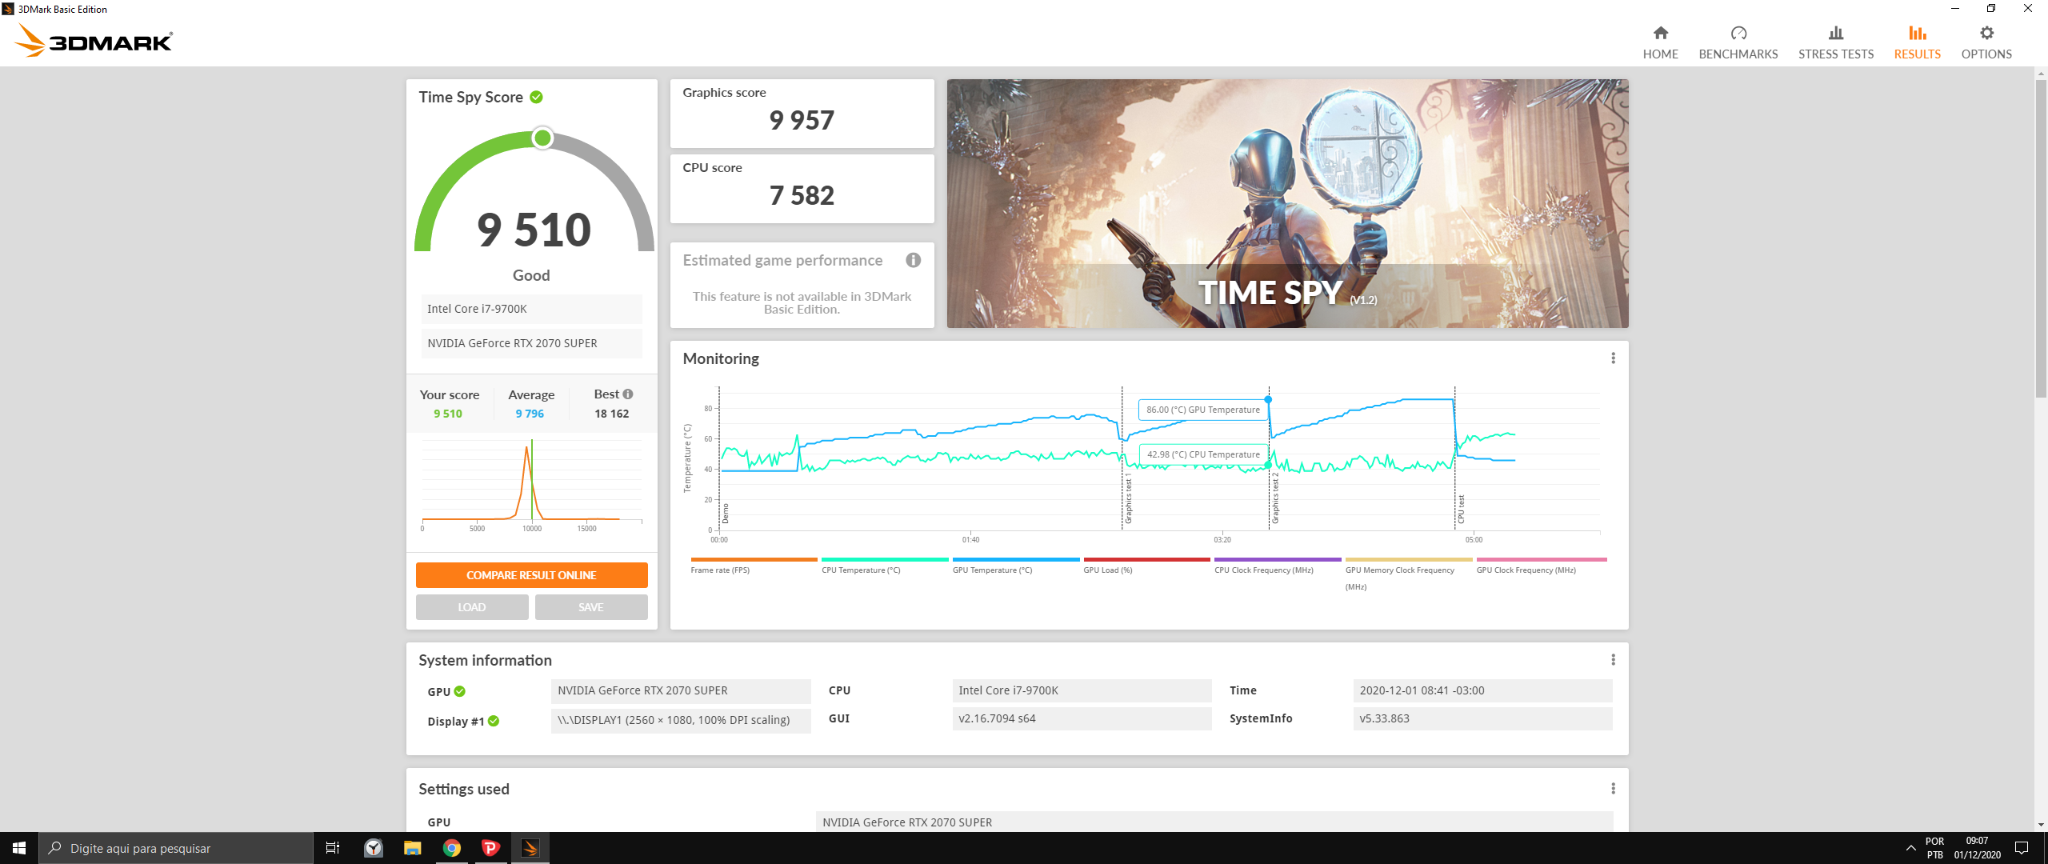This screenshot has height=864, width=2048.
Task: Select the Results tab
Action: click(x=1917, y=43)
